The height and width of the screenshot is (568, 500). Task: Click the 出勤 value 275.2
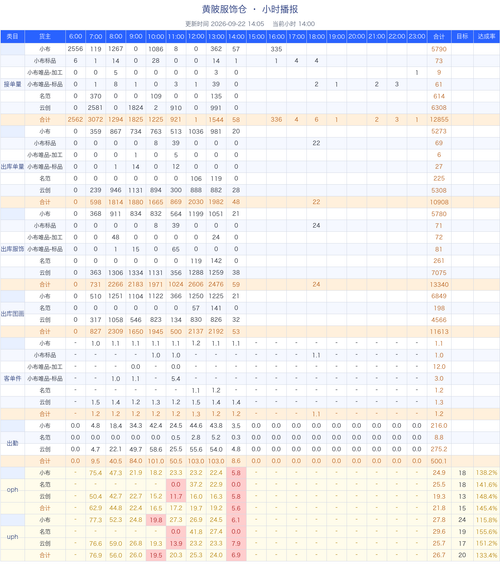pos(439,449)
